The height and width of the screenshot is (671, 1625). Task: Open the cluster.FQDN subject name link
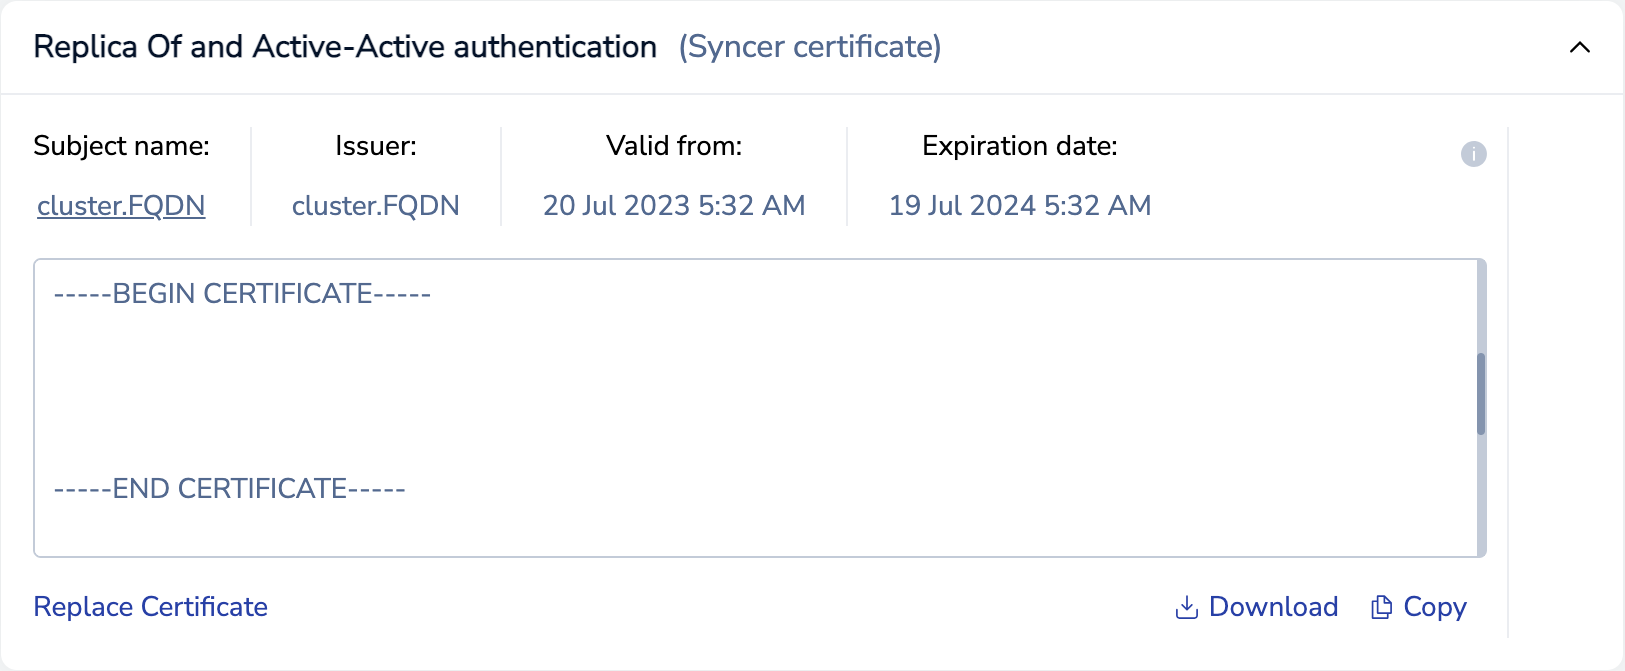[x=121, y=206]
